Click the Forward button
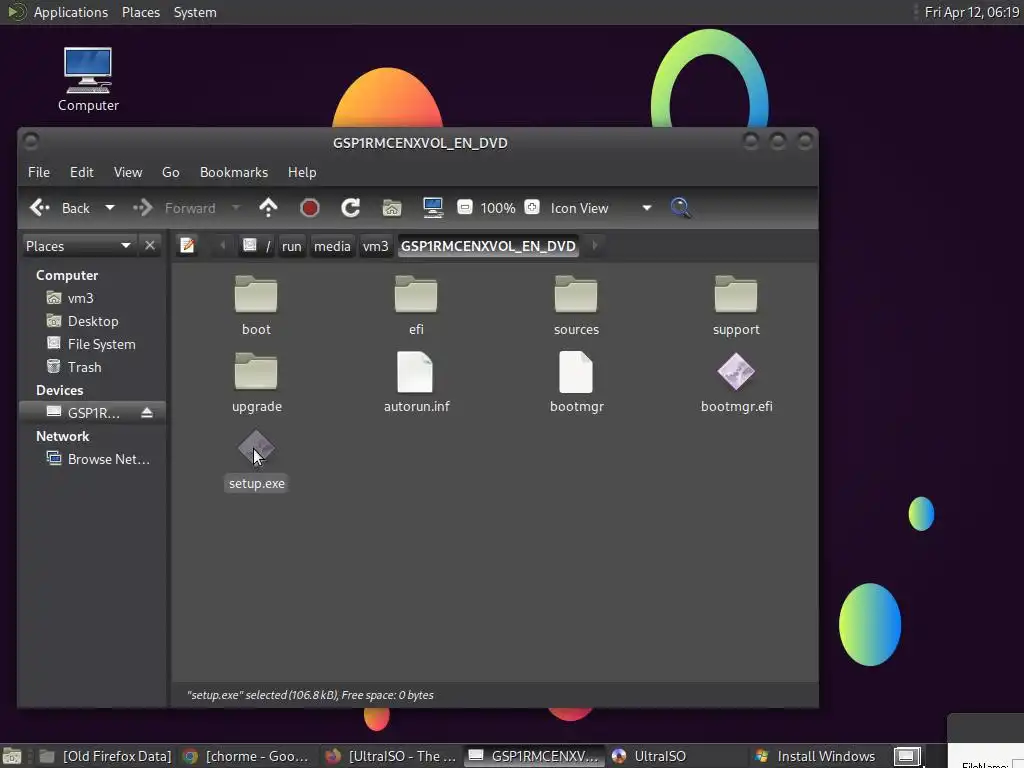 (x=174, y=208)
